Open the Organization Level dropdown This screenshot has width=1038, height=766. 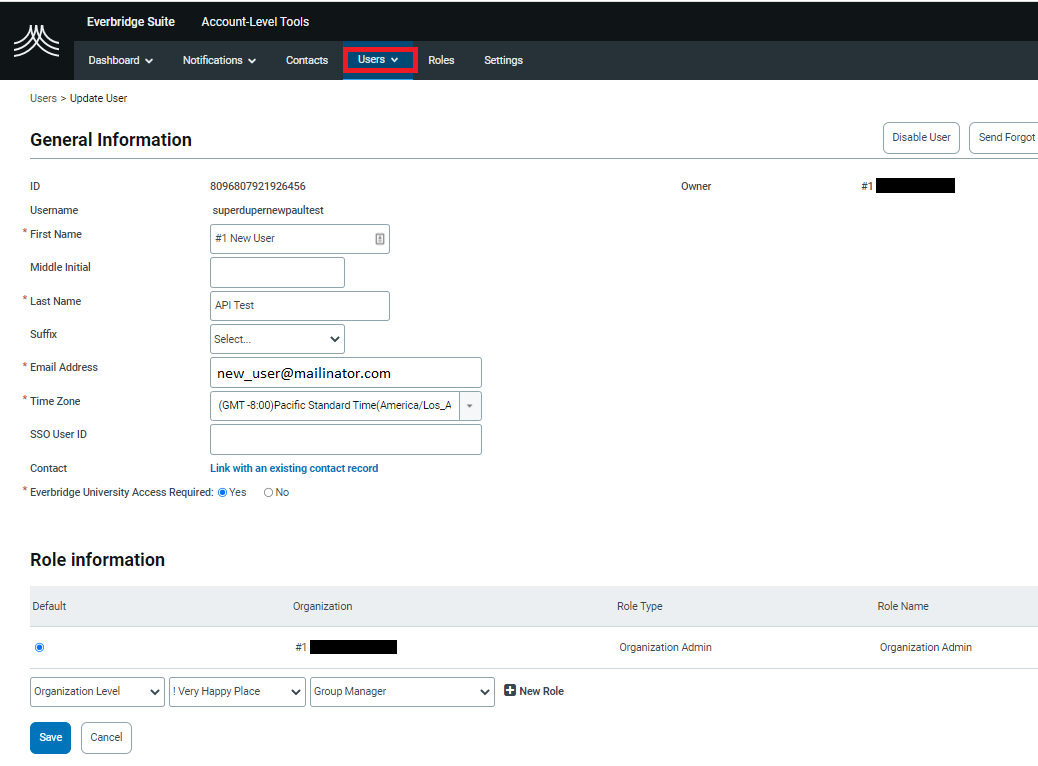[97, 692]
